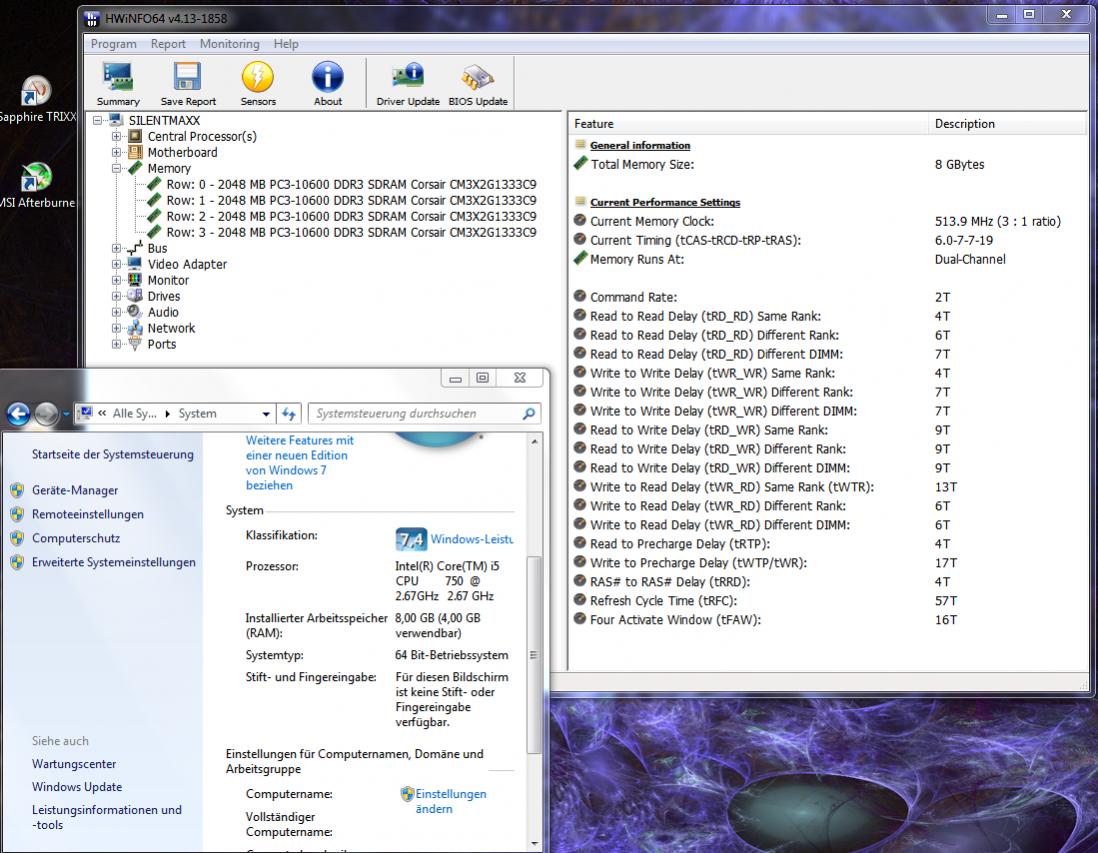Click the refresh button beside address bar
Viewport: 1098px width, 853px height.
289,414
